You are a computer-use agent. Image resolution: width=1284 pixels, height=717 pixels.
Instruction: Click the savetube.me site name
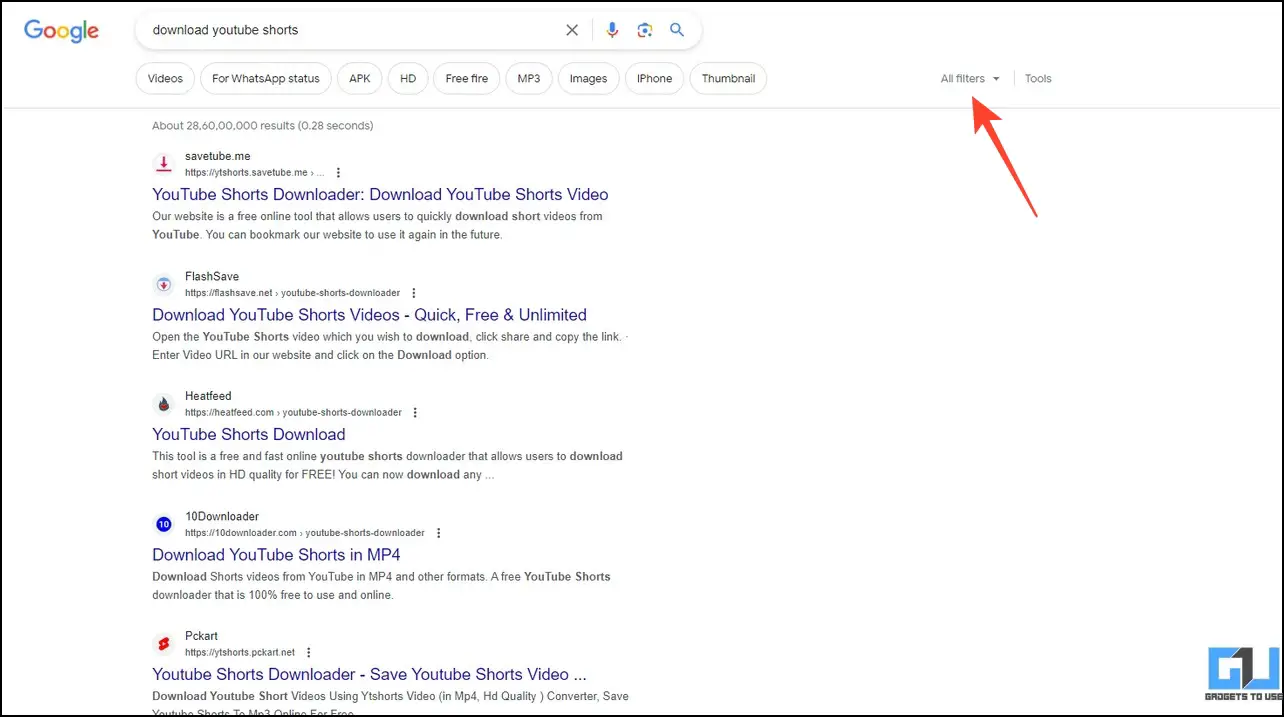coord(218,156)
